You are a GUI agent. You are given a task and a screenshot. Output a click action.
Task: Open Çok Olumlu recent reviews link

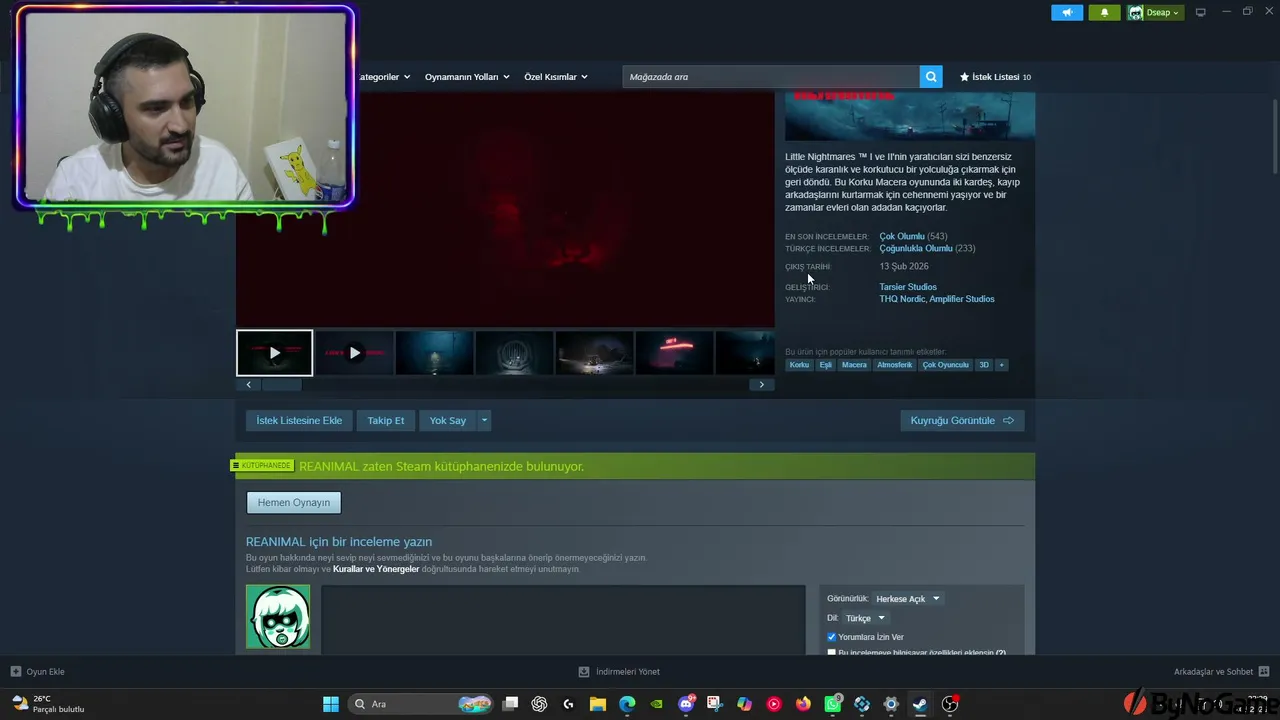point(902,237)
